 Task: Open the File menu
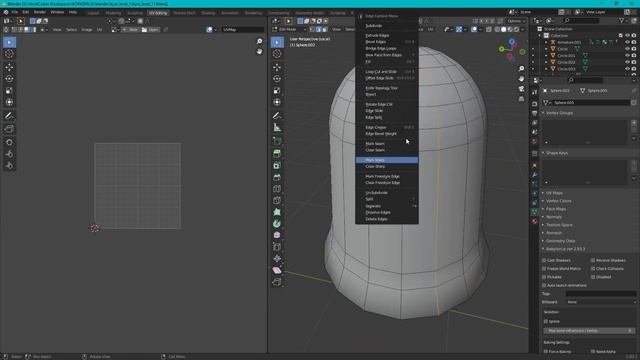pos(15,12)
